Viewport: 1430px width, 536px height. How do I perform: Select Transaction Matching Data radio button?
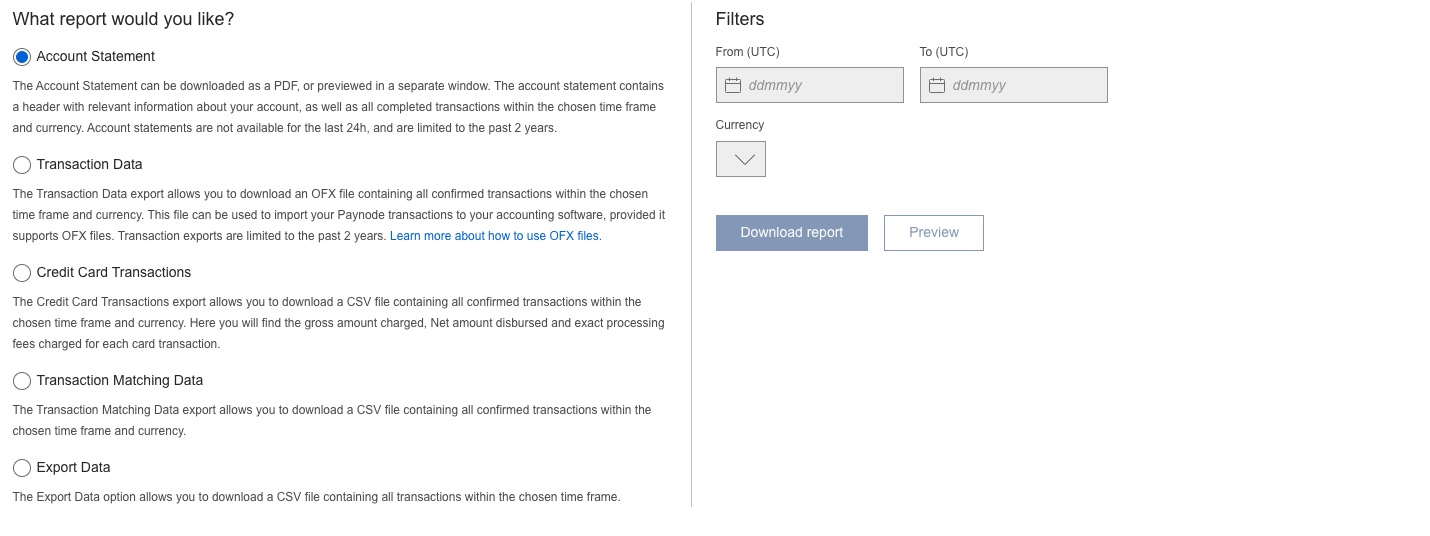22,381
